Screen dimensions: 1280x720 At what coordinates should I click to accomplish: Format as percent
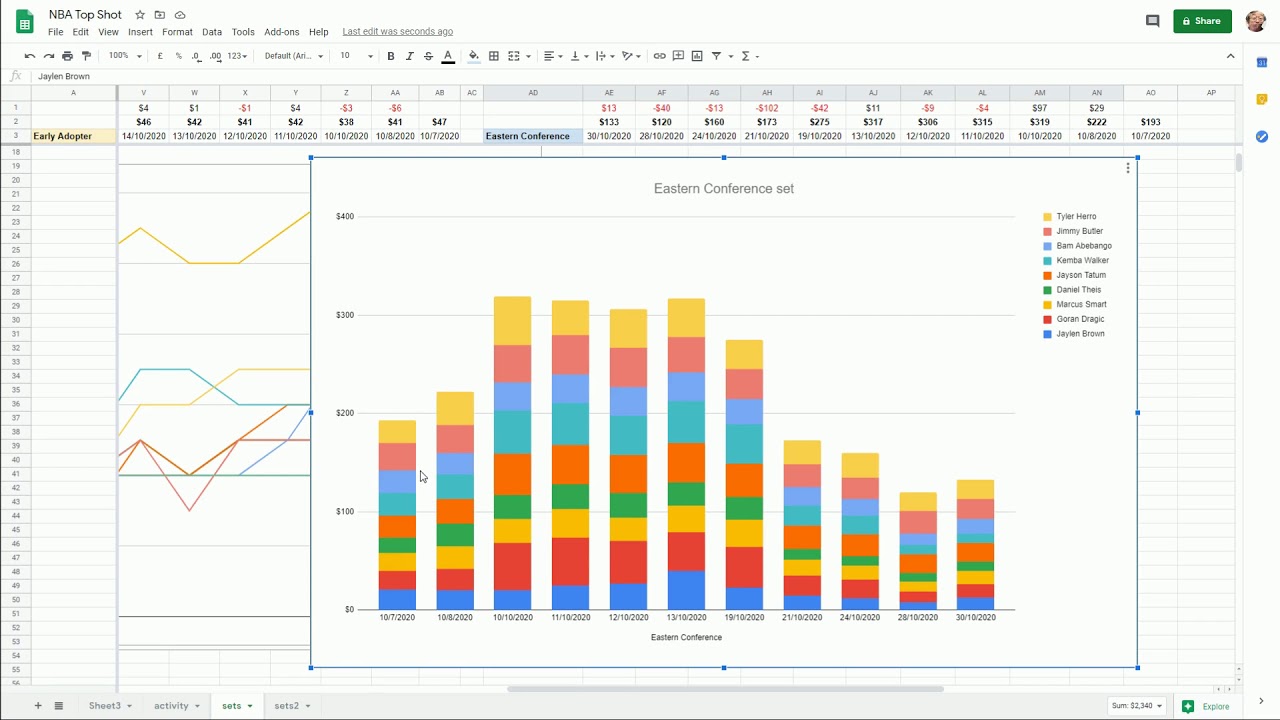178,56
